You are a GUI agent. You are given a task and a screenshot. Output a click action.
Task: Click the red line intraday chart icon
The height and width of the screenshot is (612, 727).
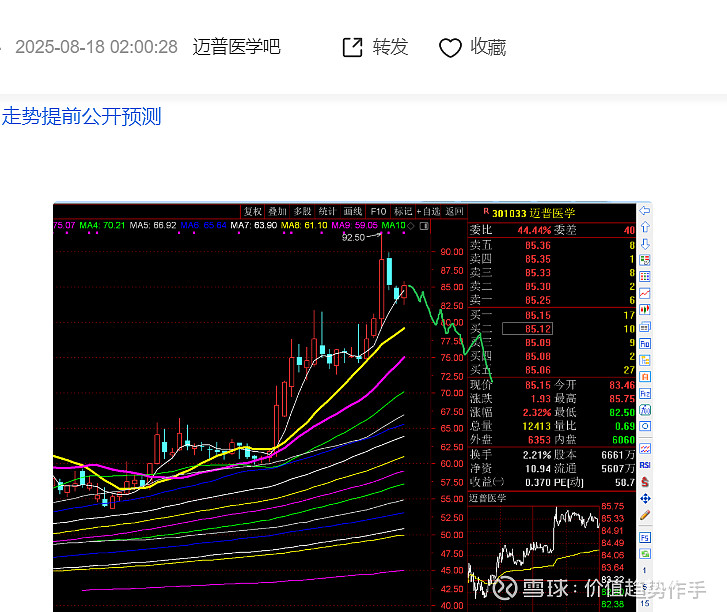pyautogui.click(x=644, y=293)
